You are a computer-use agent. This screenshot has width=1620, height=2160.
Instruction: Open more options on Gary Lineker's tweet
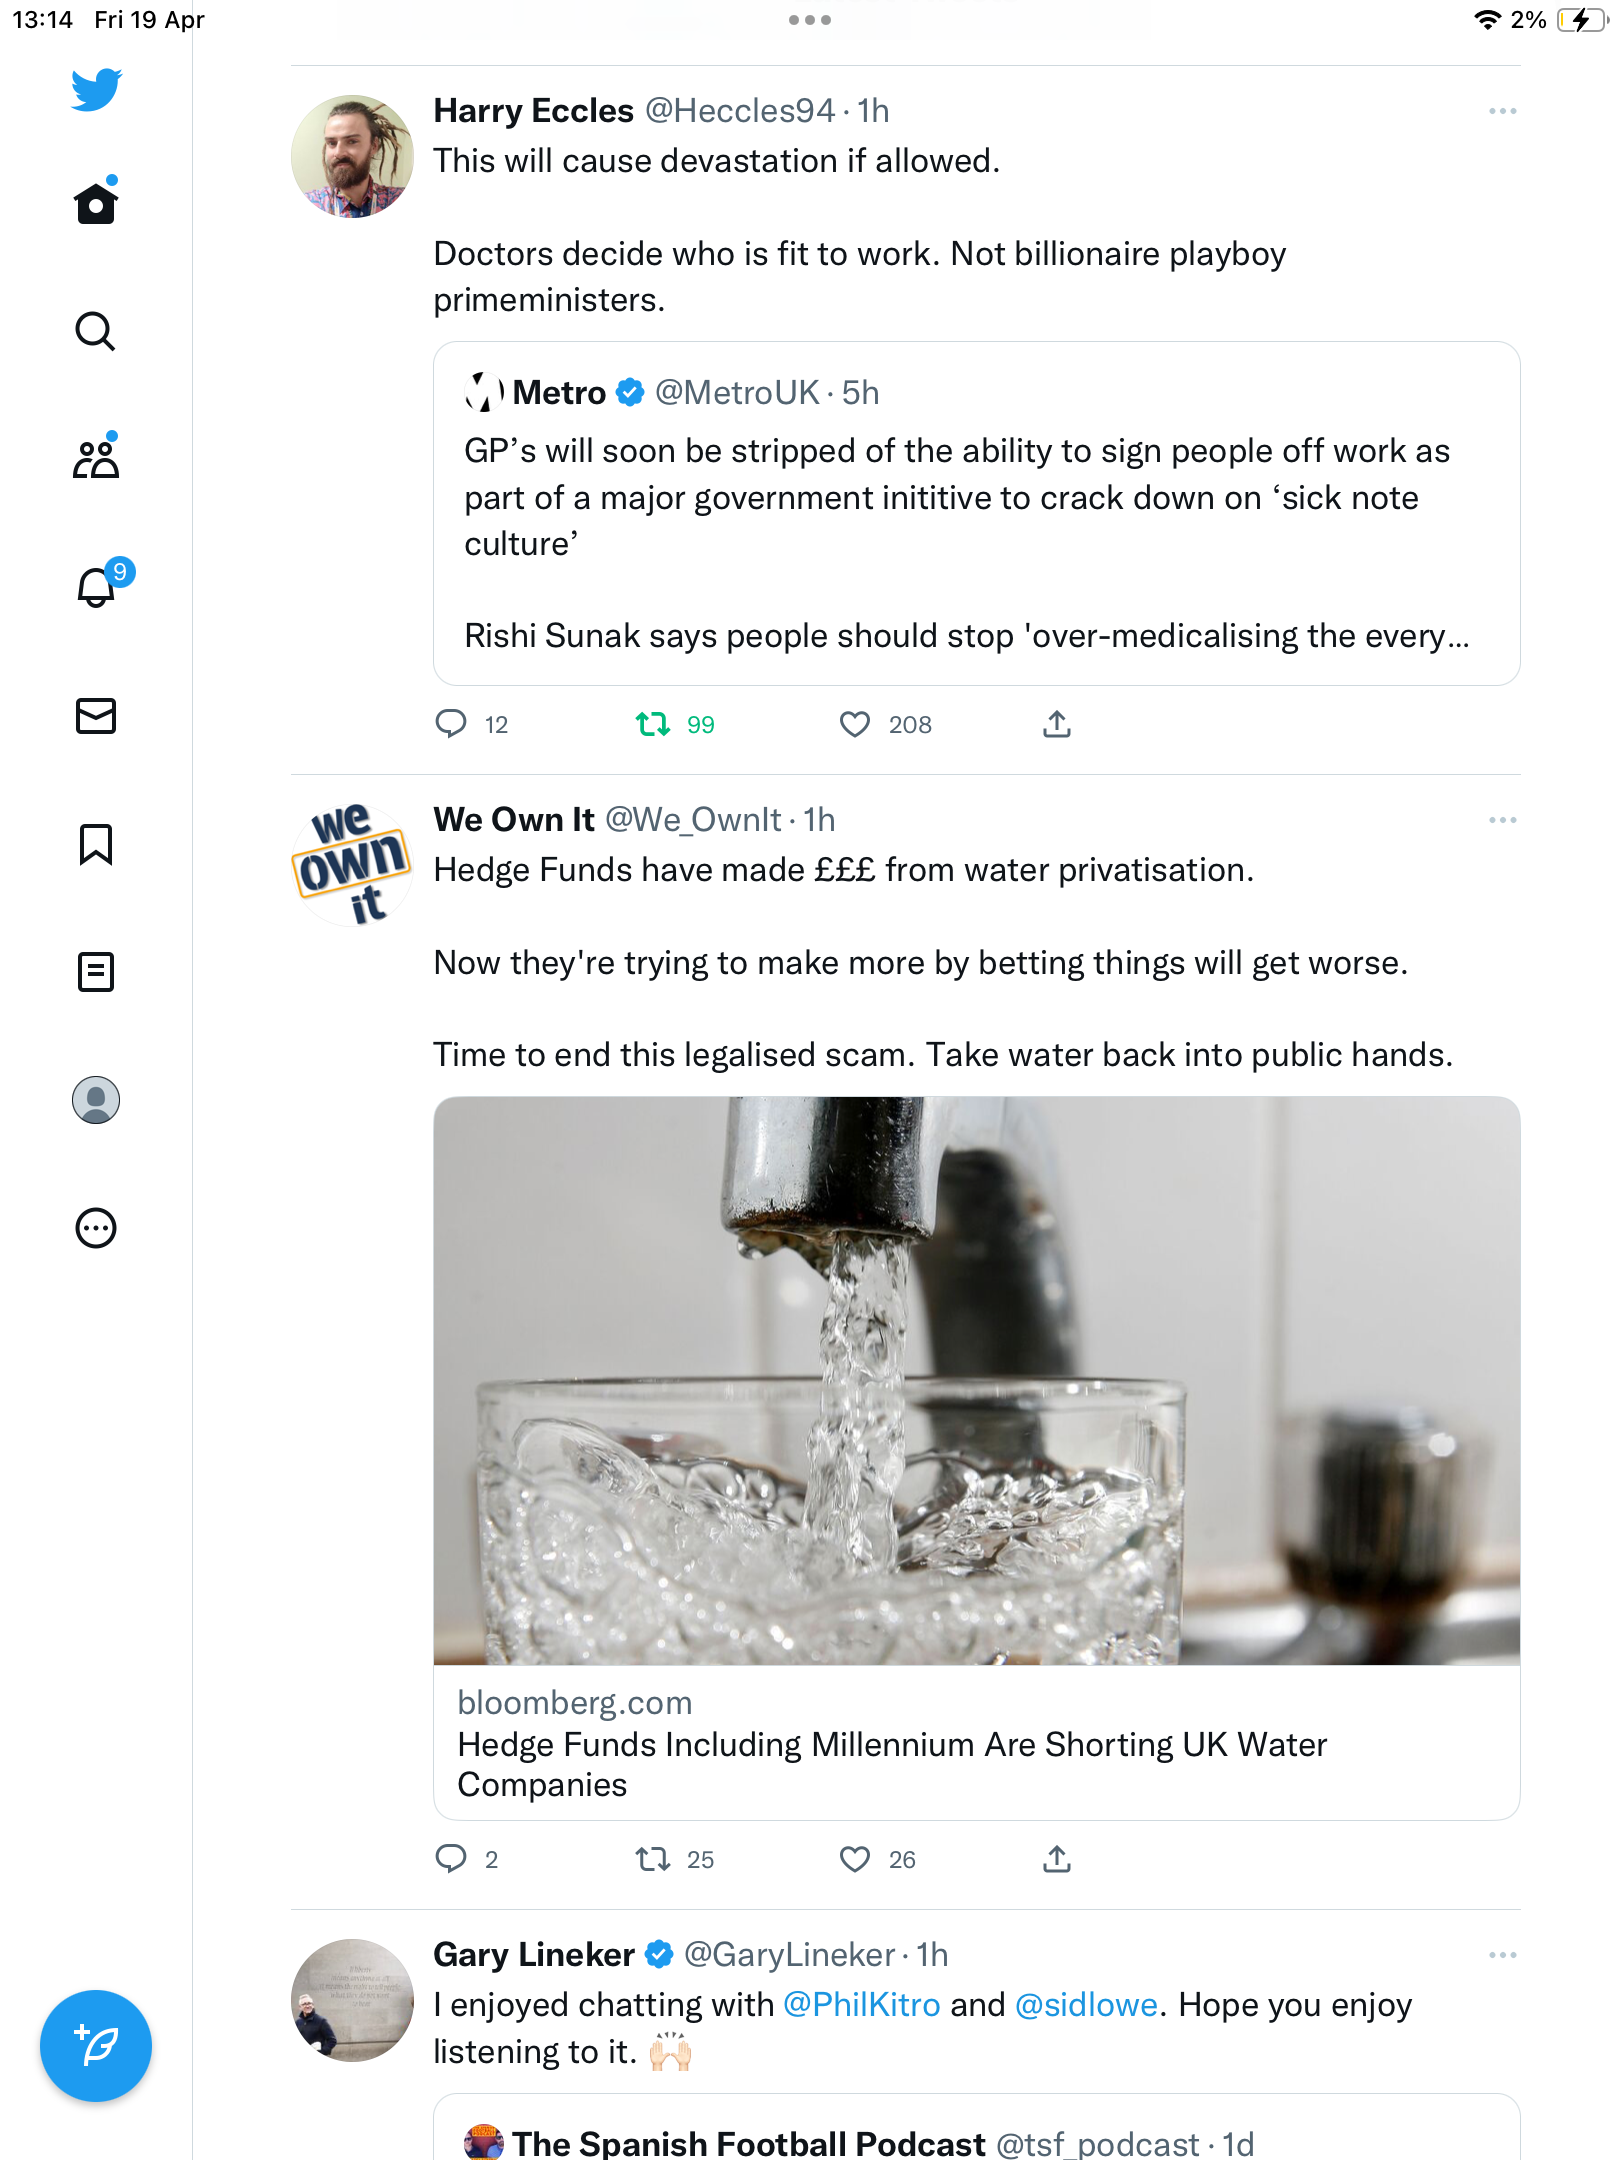(x=1502, y=1955)
